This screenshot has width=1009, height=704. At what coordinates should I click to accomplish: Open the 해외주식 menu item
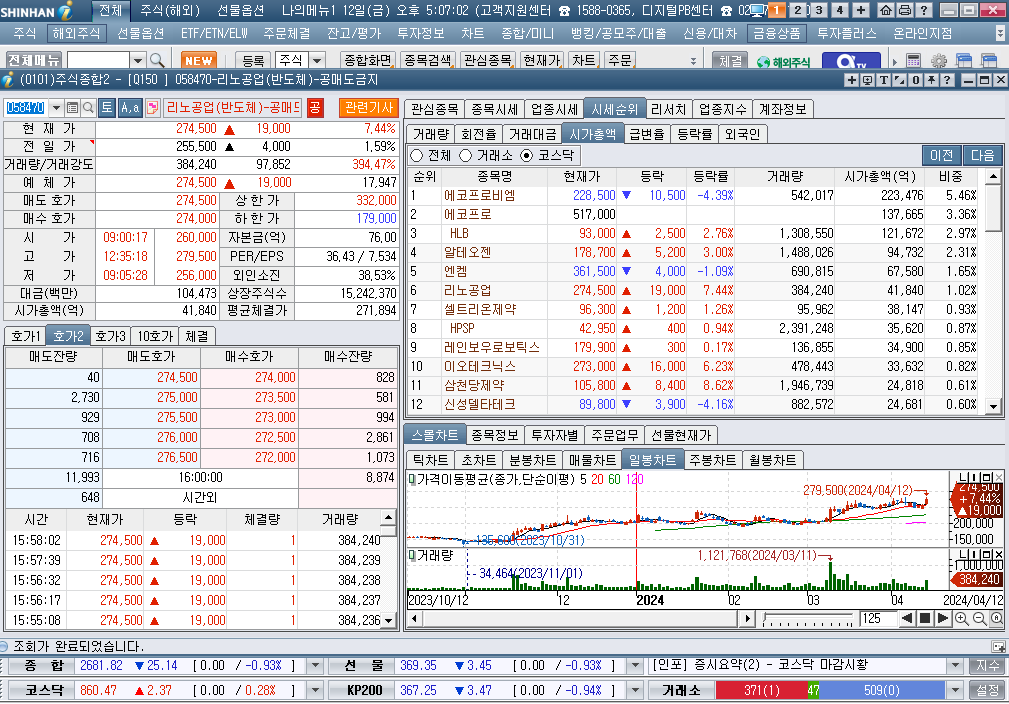point(77,33)
